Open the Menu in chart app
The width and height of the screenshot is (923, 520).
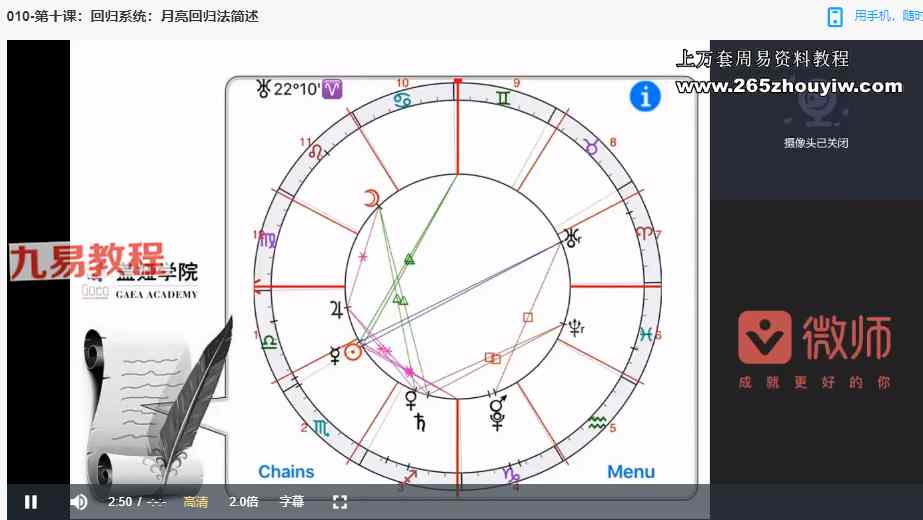(x=631, y=472)
